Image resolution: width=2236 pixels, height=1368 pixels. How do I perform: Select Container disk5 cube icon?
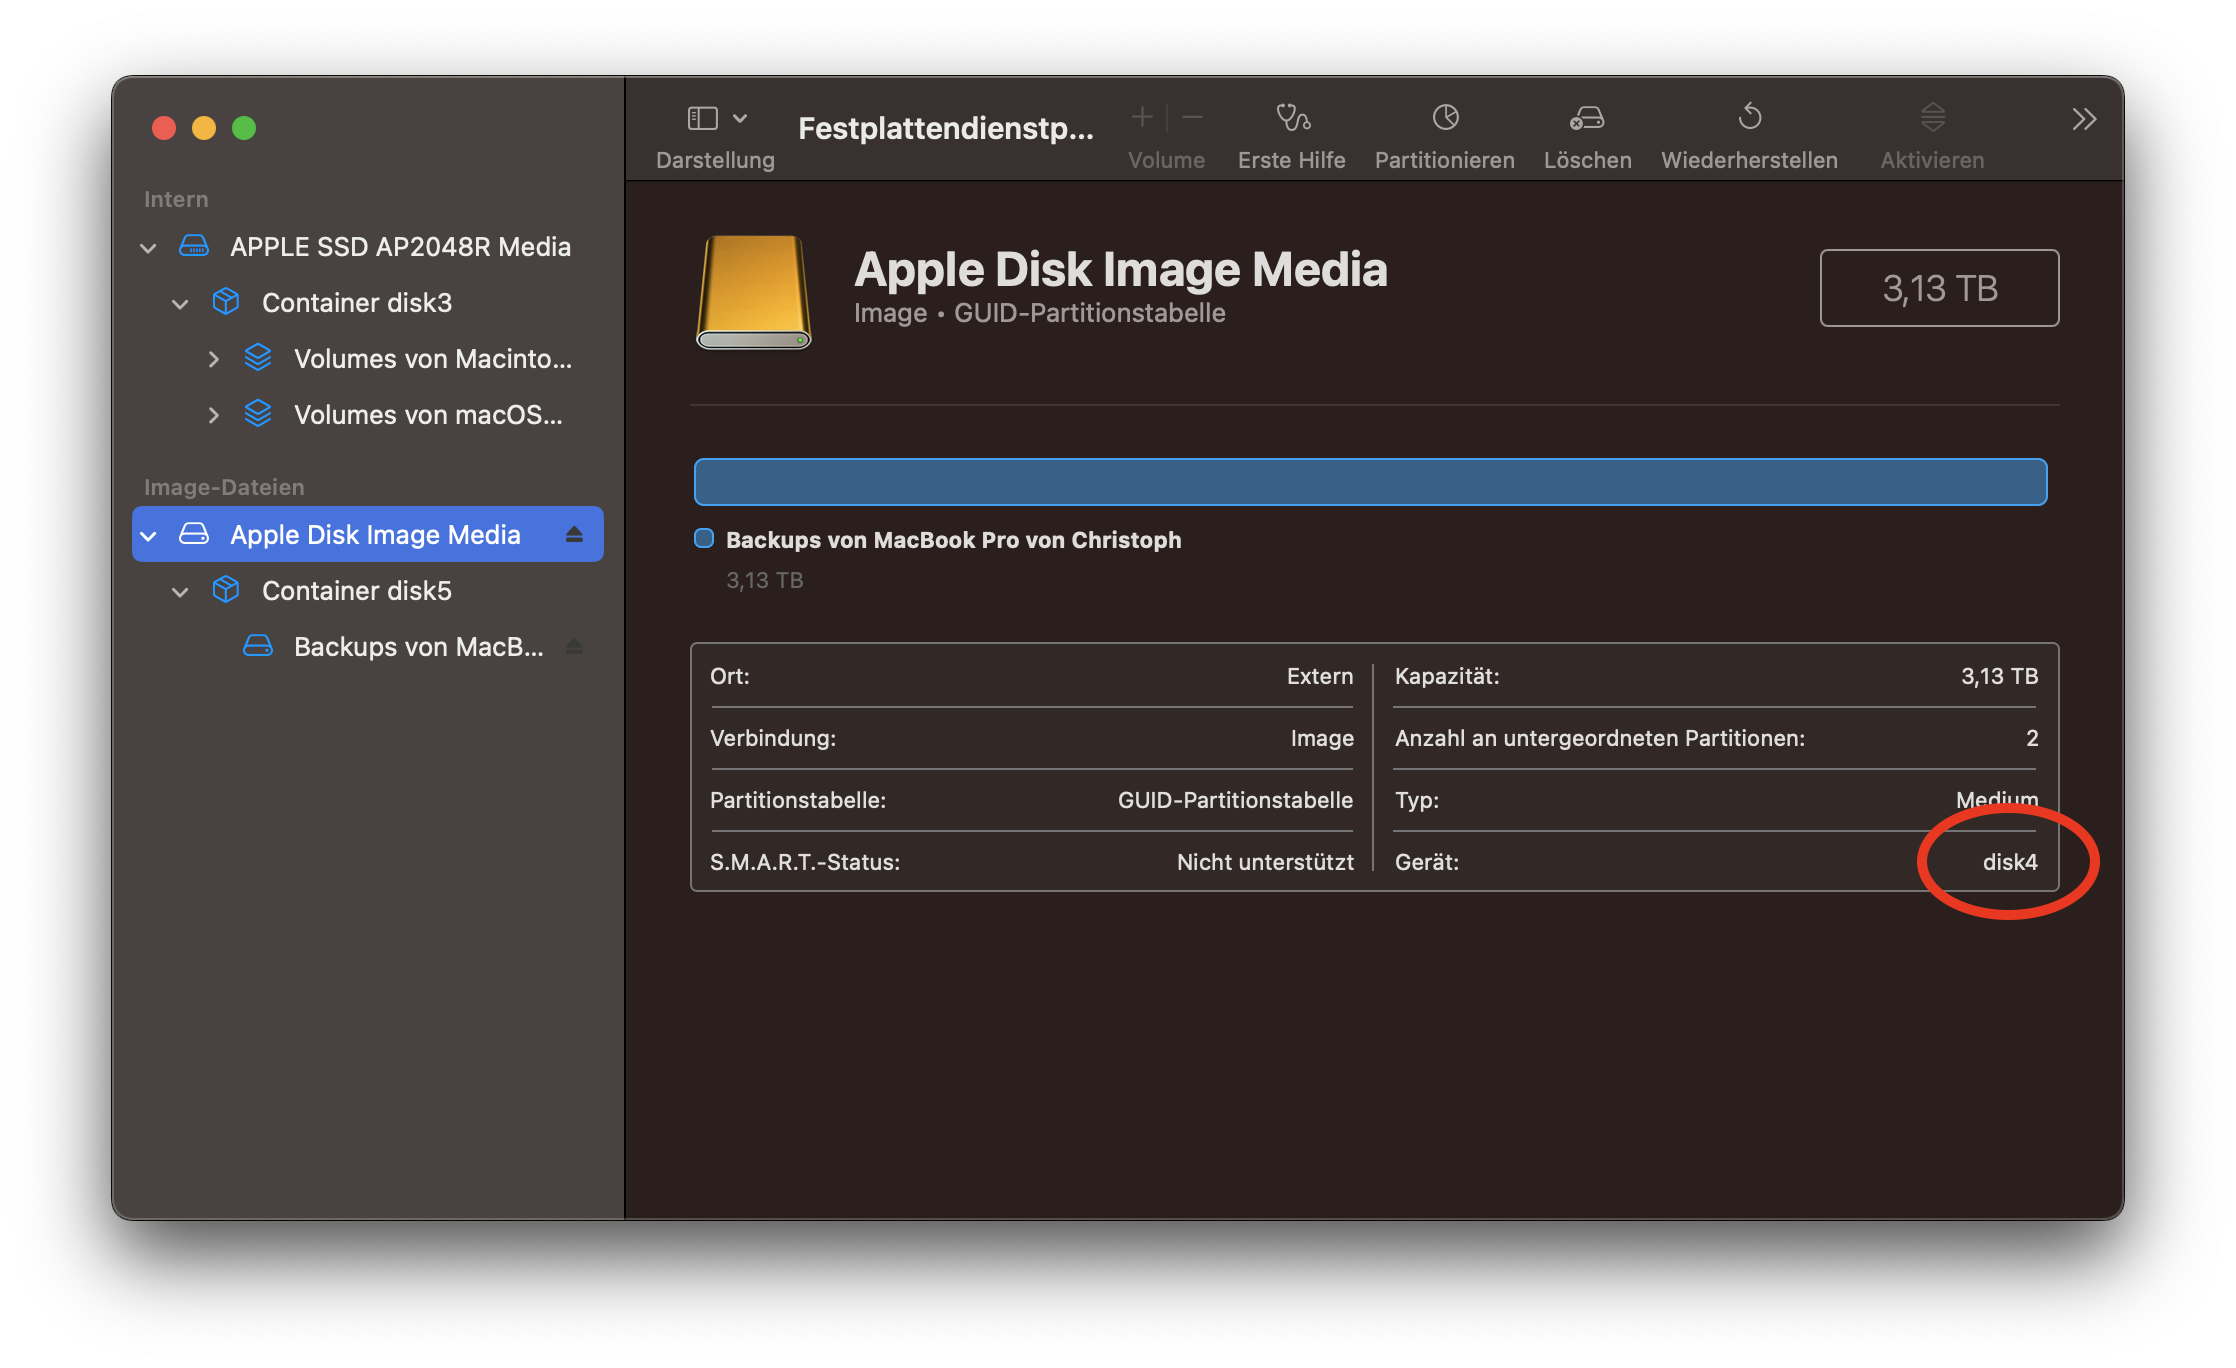(226, 589)
